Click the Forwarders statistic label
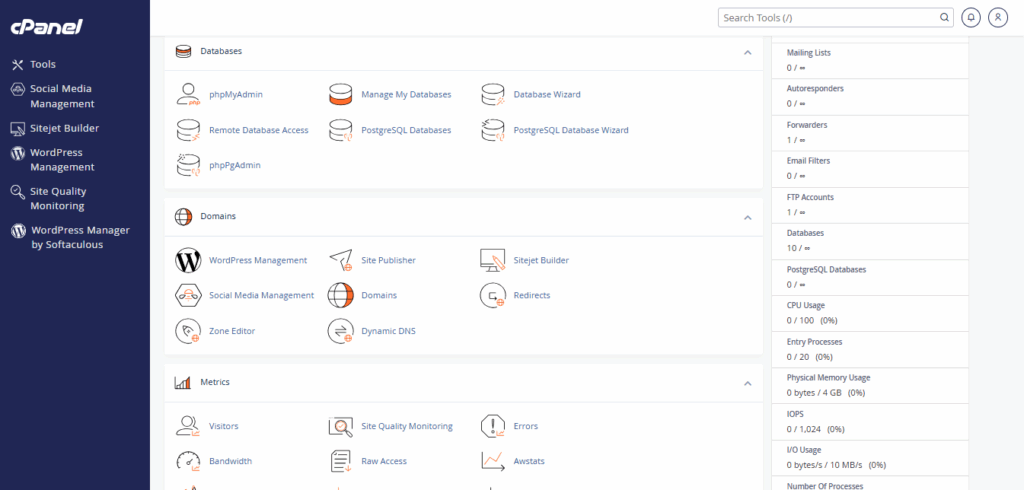 tap(807, 125)
